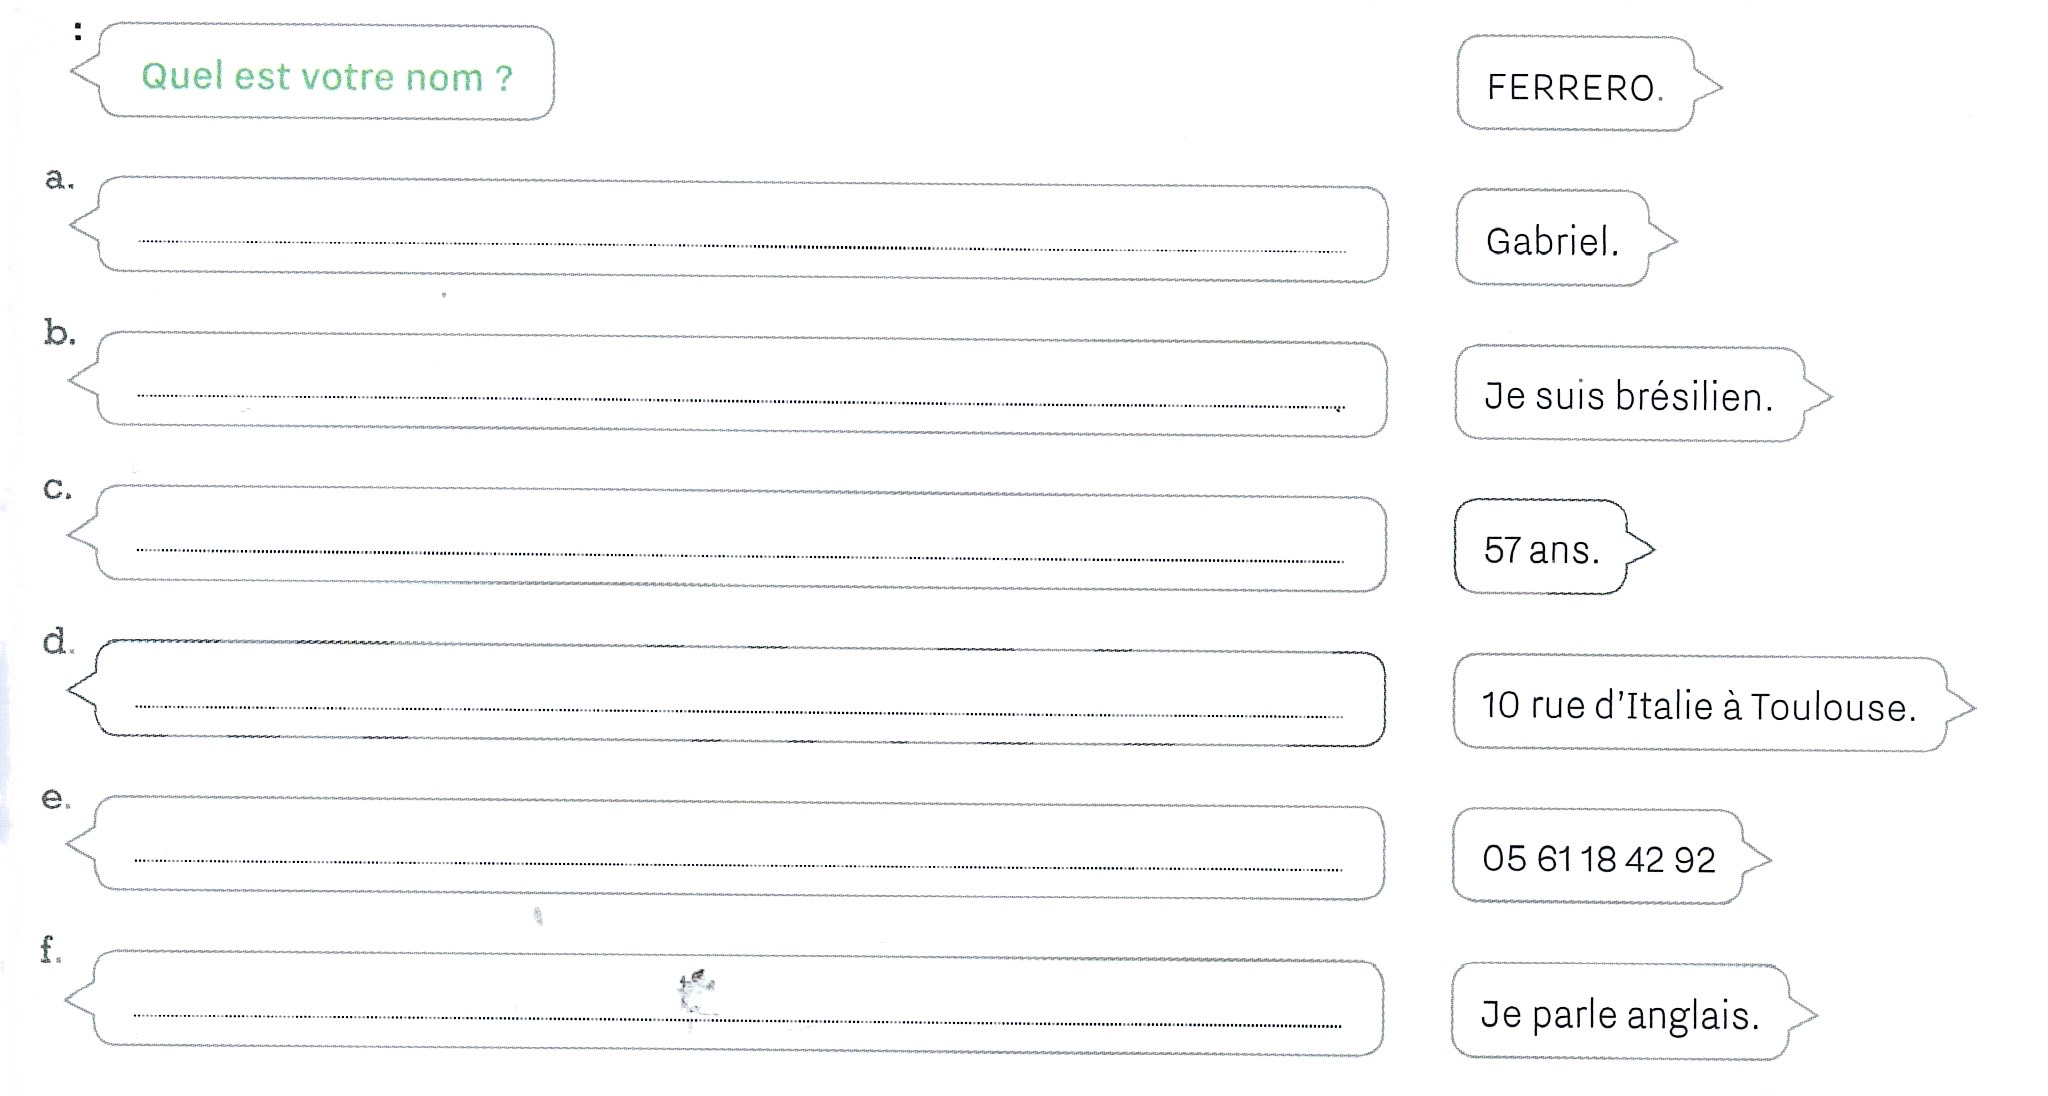Click the "Je suis brésilien." answer bubble

click(1628, 396)
